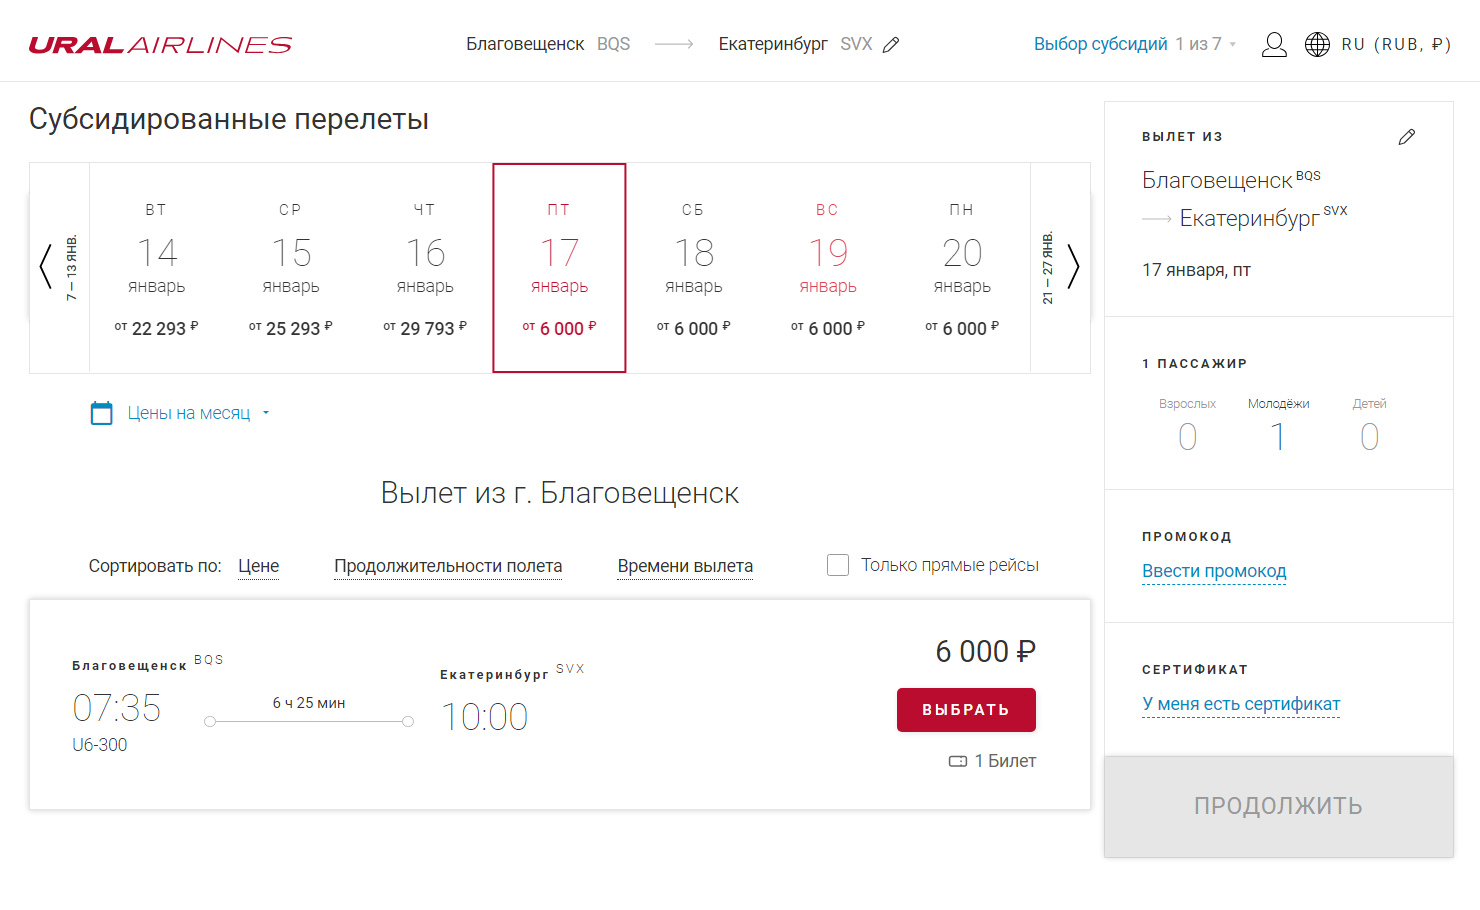Sort by Продолжительности полета
This screenshot has height=910, width=1480.
click(x=448, y=566)
